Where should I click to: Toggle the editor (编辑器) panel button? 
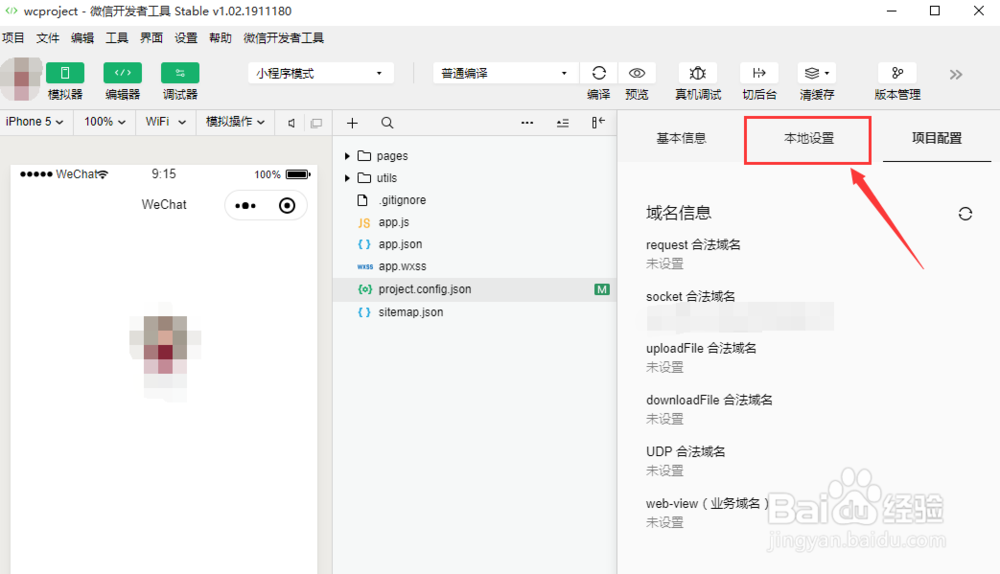pos(122,73)
